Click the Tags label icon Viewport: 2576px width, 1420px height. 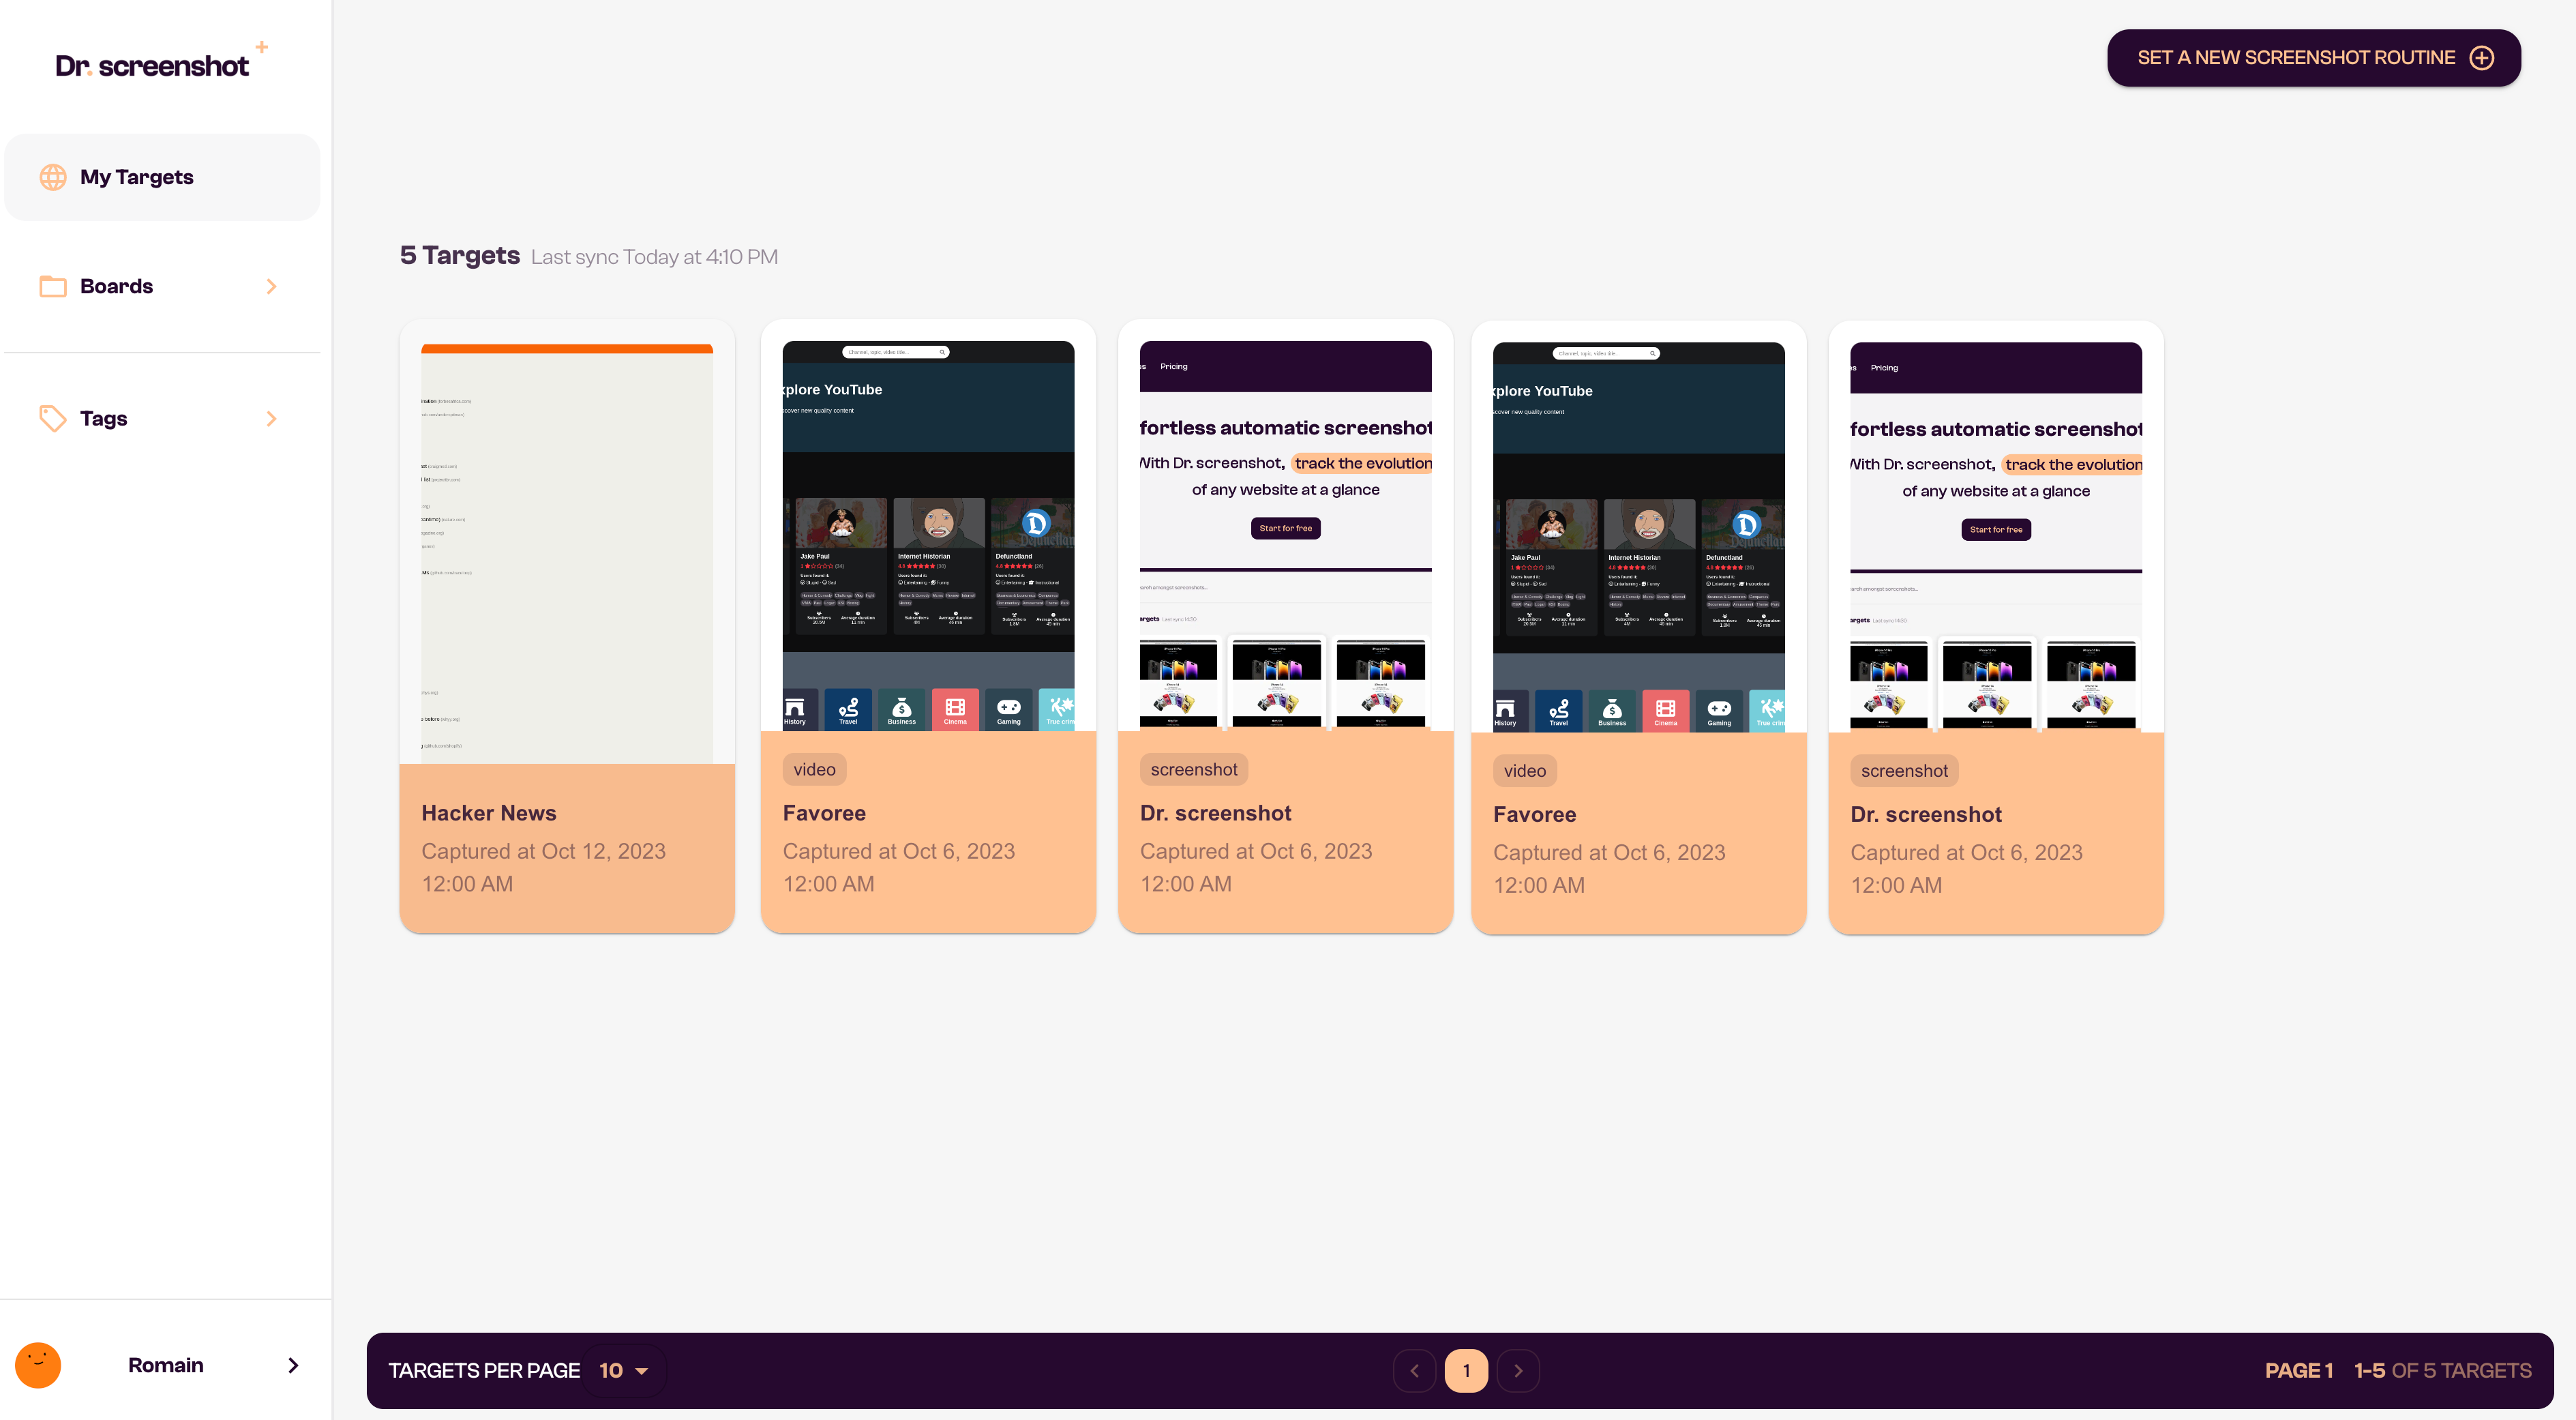pyautogui.click(x=53, y=418)
